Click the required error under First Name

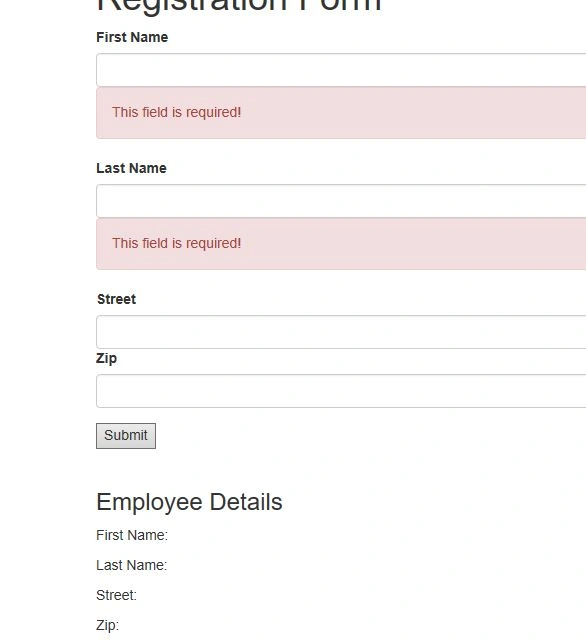point(341,113)
